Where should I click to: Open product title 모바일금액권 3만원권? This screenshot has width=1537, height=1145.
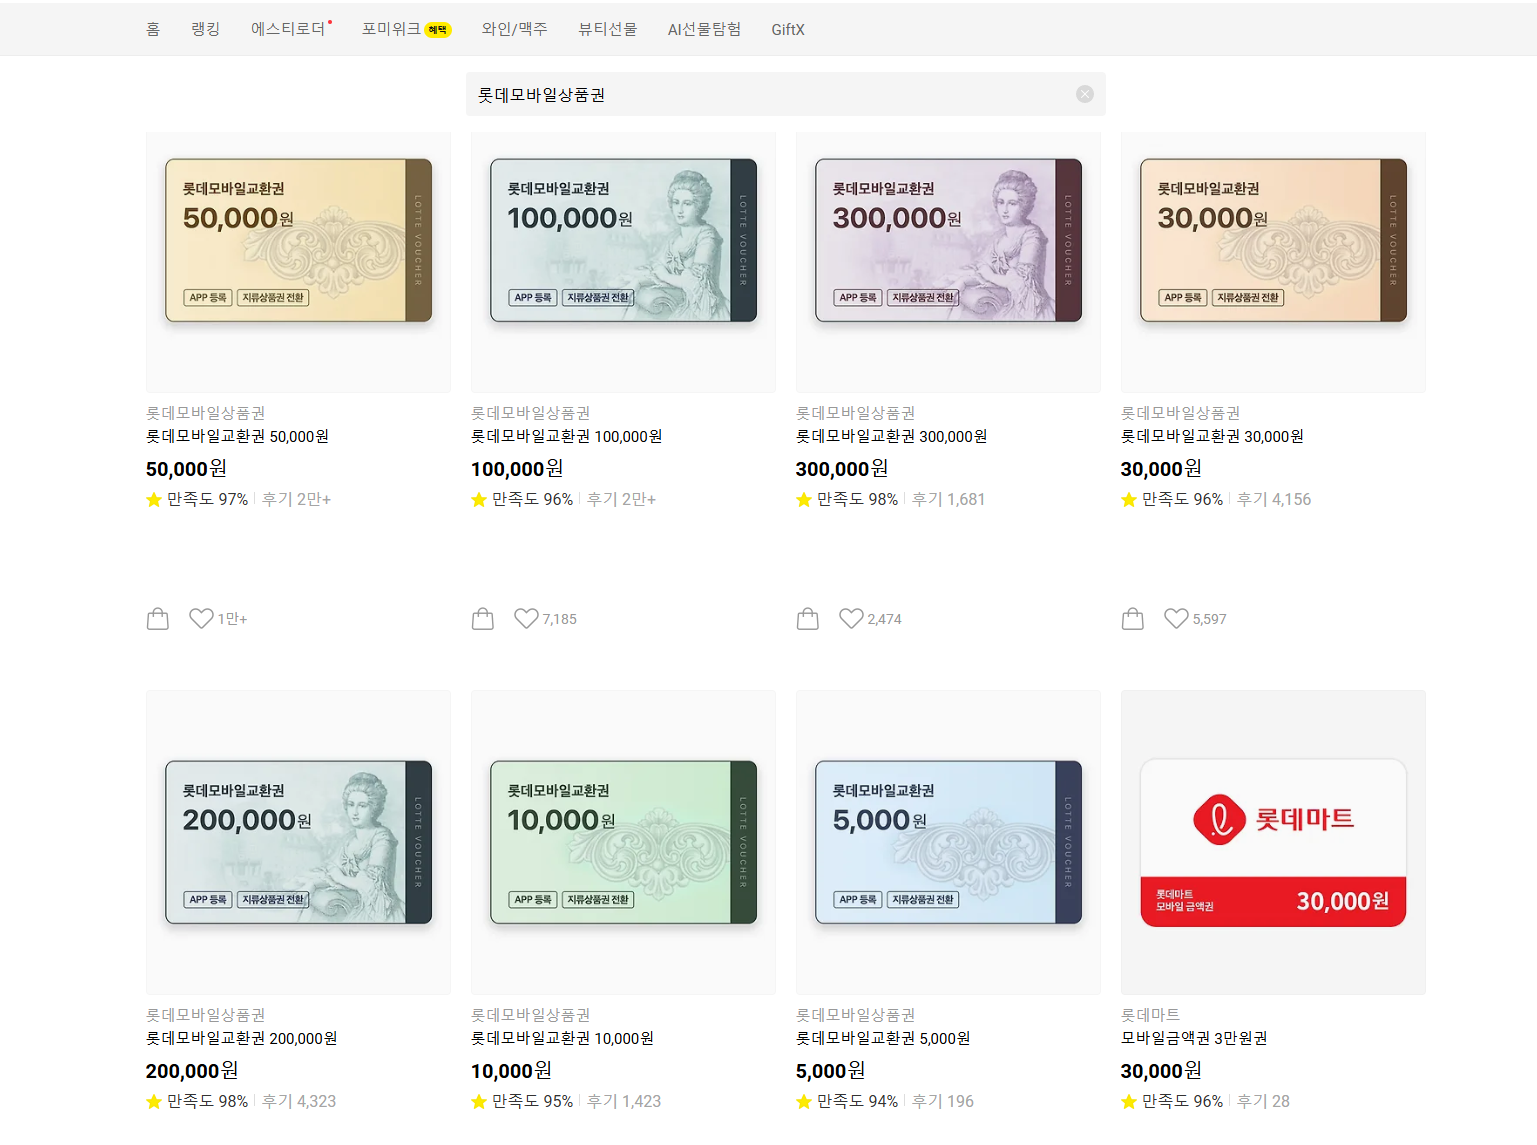[x=1194, y=1038]
